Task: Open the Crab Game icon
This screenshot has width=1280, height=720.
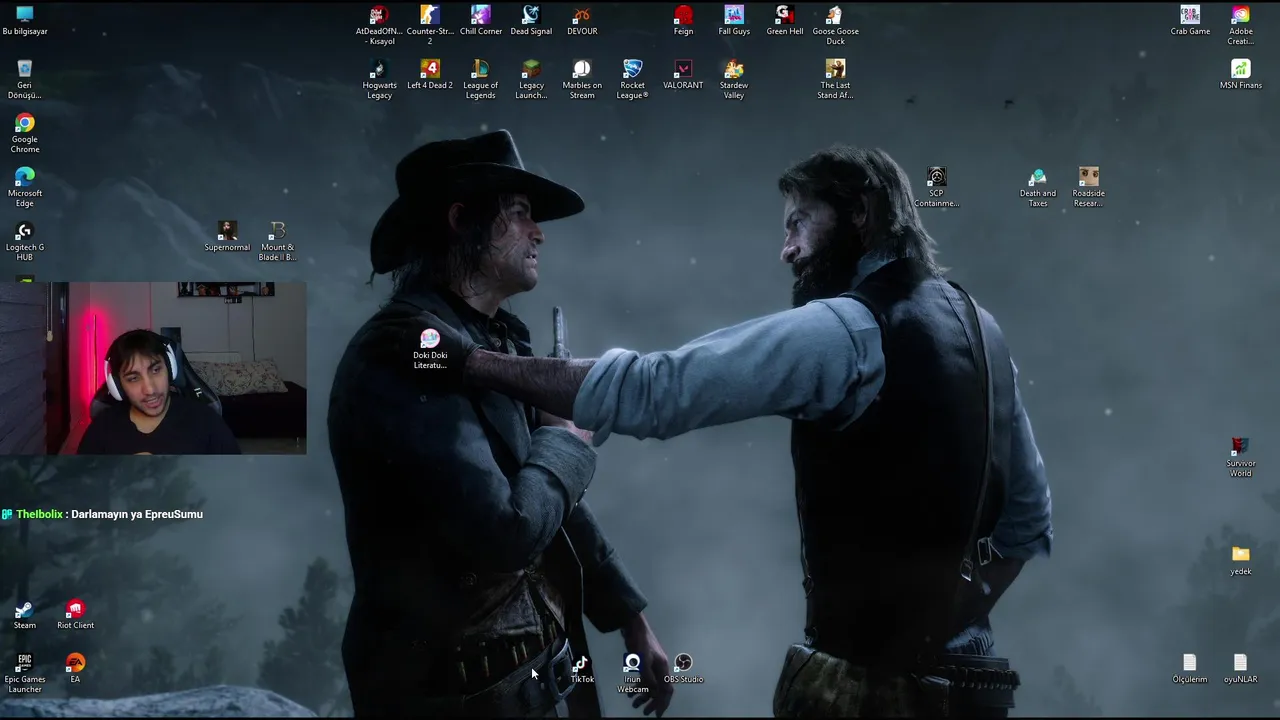Action: pos(1190,20)
